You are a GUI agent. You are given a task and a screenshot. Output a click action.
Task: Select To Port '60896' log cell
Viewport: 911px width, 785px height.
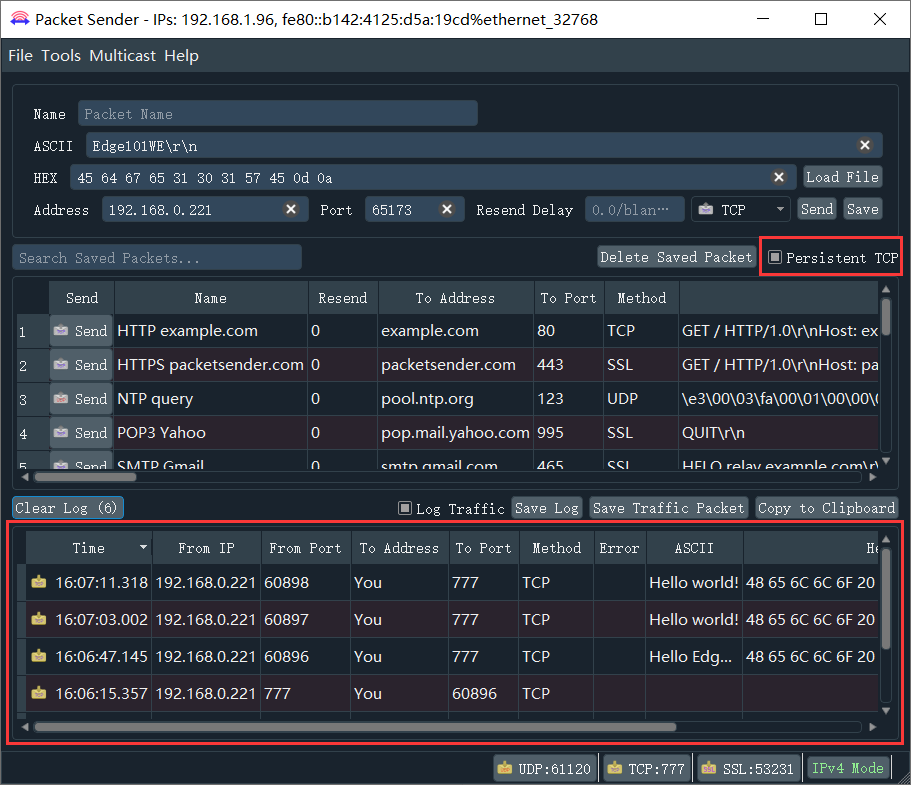pyautogui.click(x=483, y=693)
